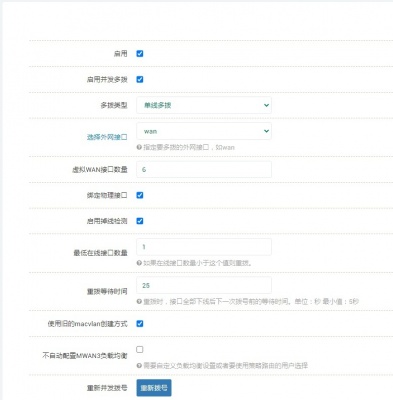Click help icon under 选择外网接口 dropdown

pyautogui.click(x=139, y=147)
